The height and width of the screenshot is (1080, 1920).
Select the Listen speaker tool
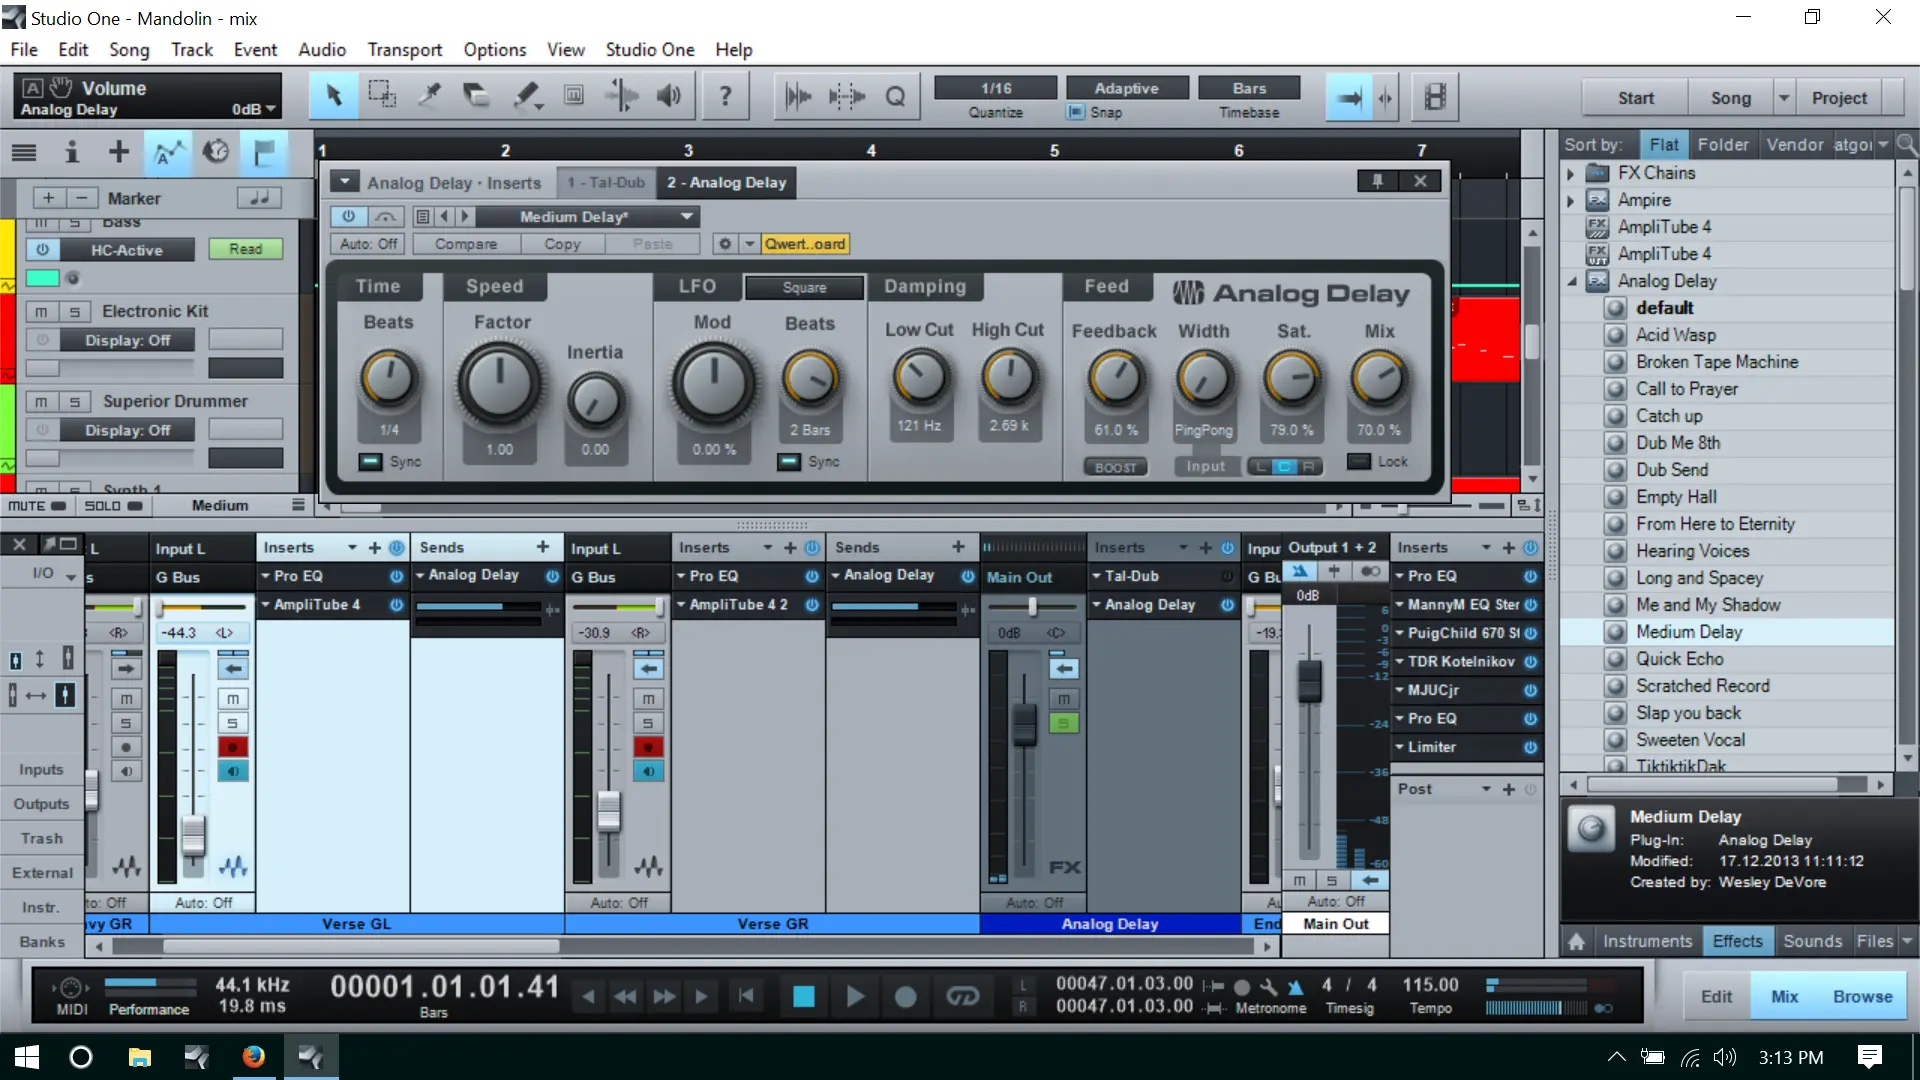coord(669,97)
